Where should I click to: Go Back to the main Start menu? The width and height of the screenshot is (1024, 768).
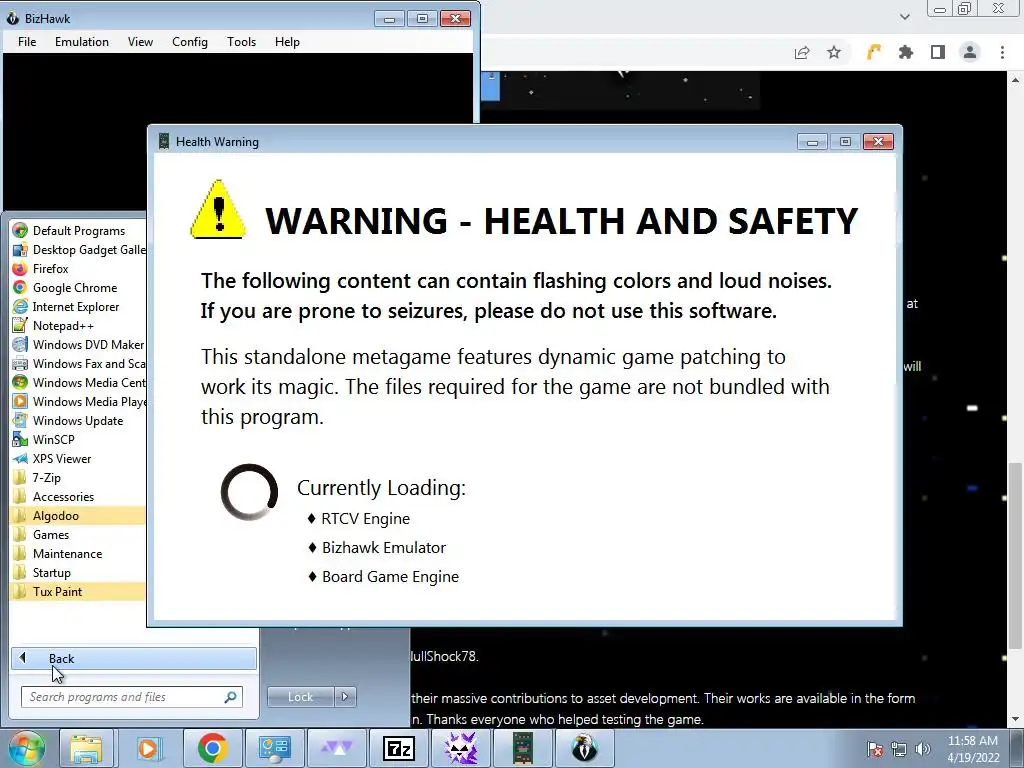point(134,658)
